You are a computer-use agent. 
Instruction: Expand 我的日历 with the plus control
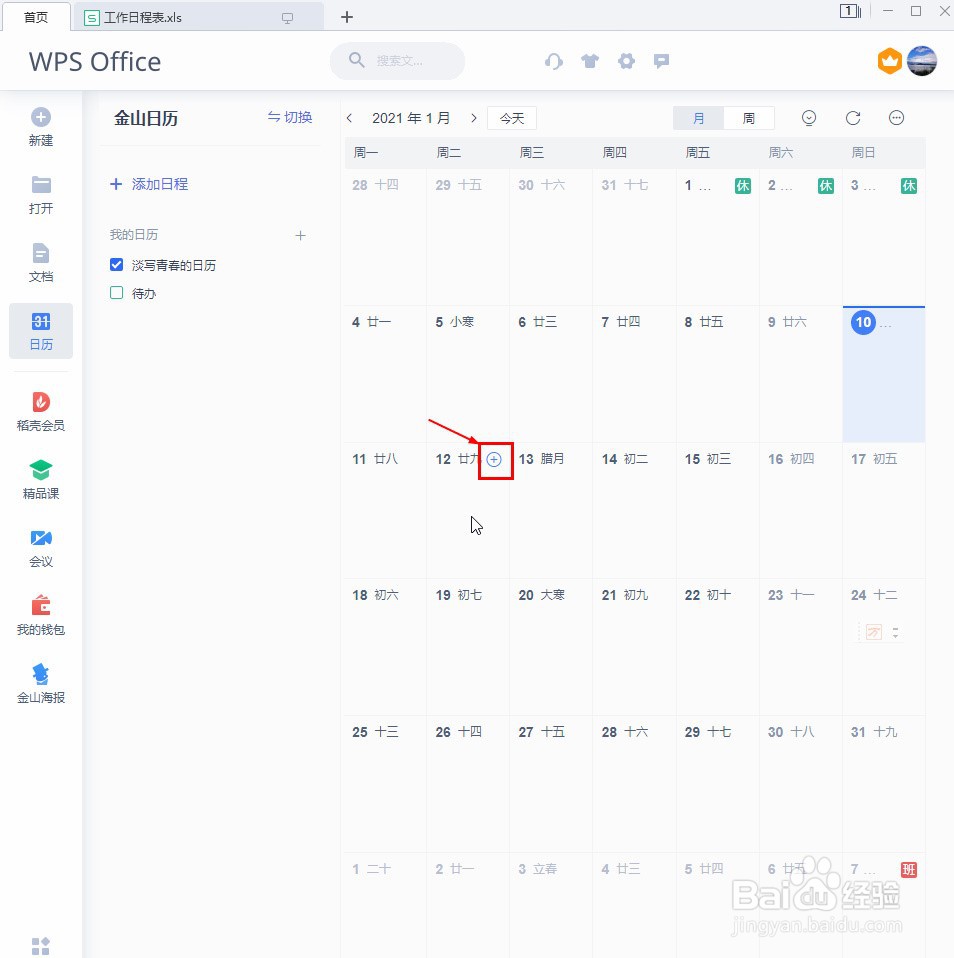pyautogui.click(x=300, y=235)
